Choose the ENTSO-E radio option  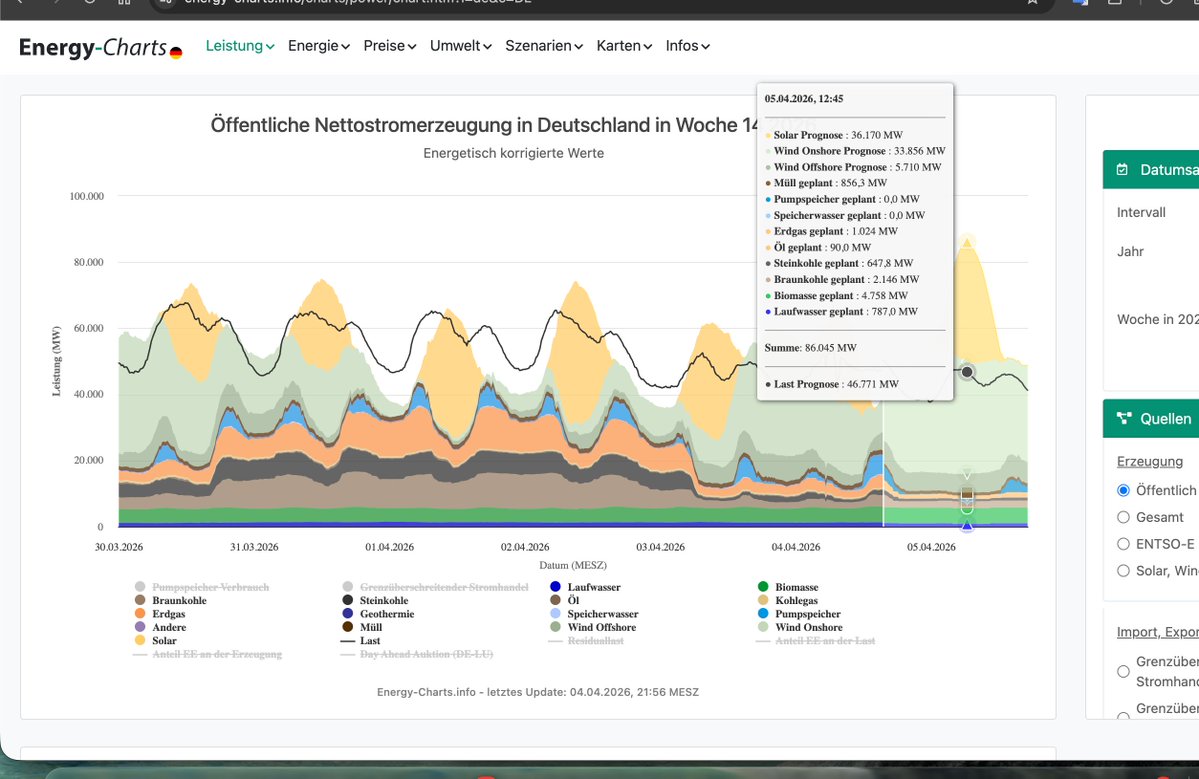click(x=1123, y=544)
